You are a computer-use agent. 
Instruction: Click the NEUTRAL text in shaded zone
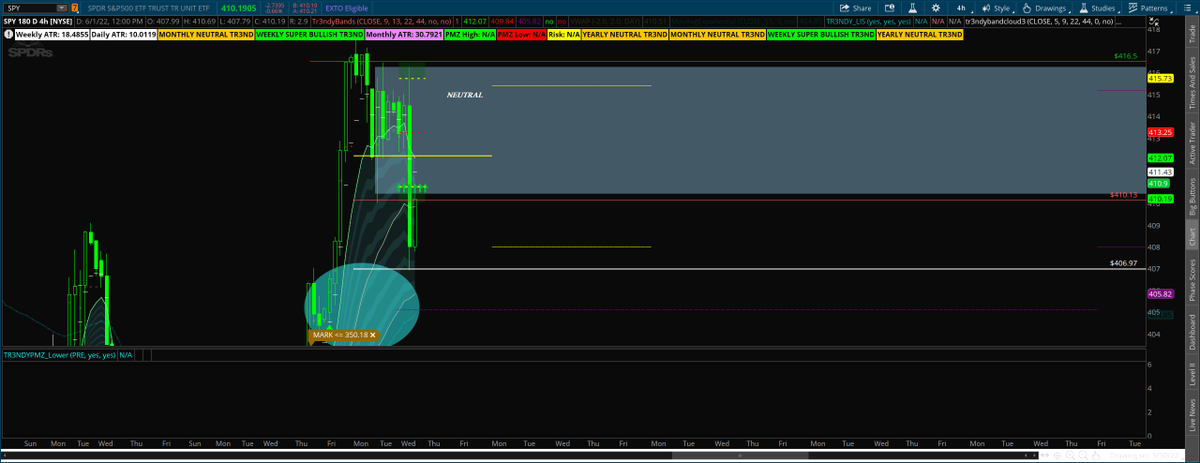click(x=464, y=95)
